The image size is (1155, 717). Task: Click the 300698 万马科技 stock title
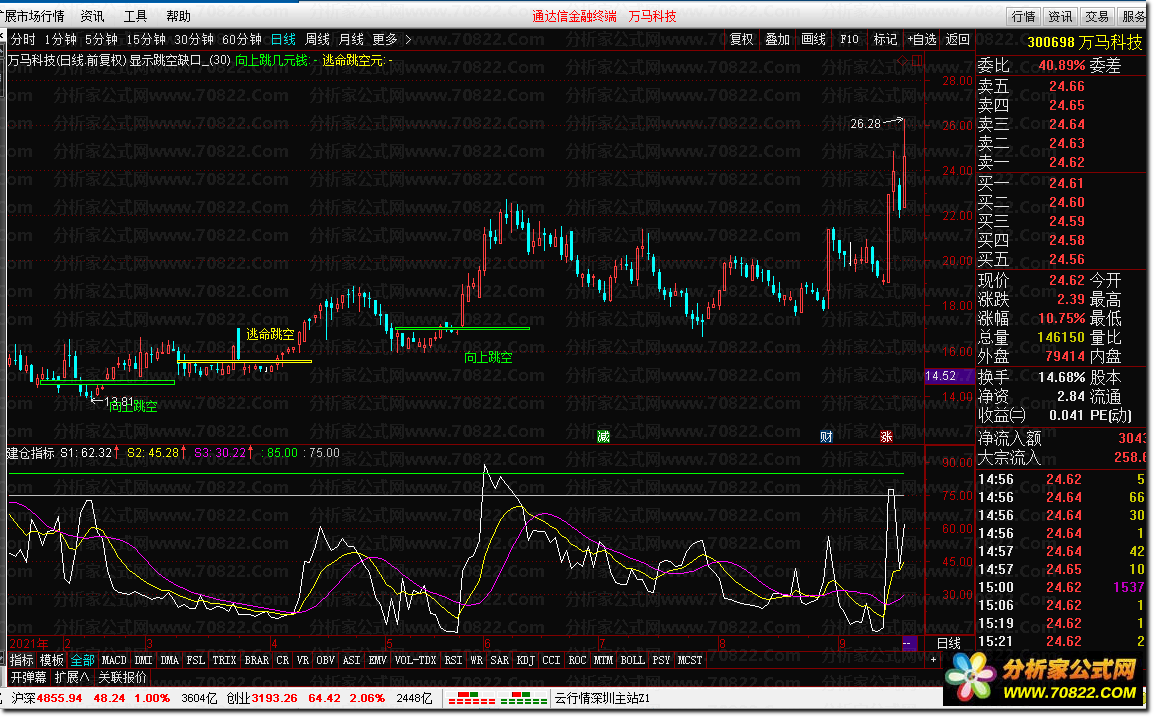[1084, 42]
